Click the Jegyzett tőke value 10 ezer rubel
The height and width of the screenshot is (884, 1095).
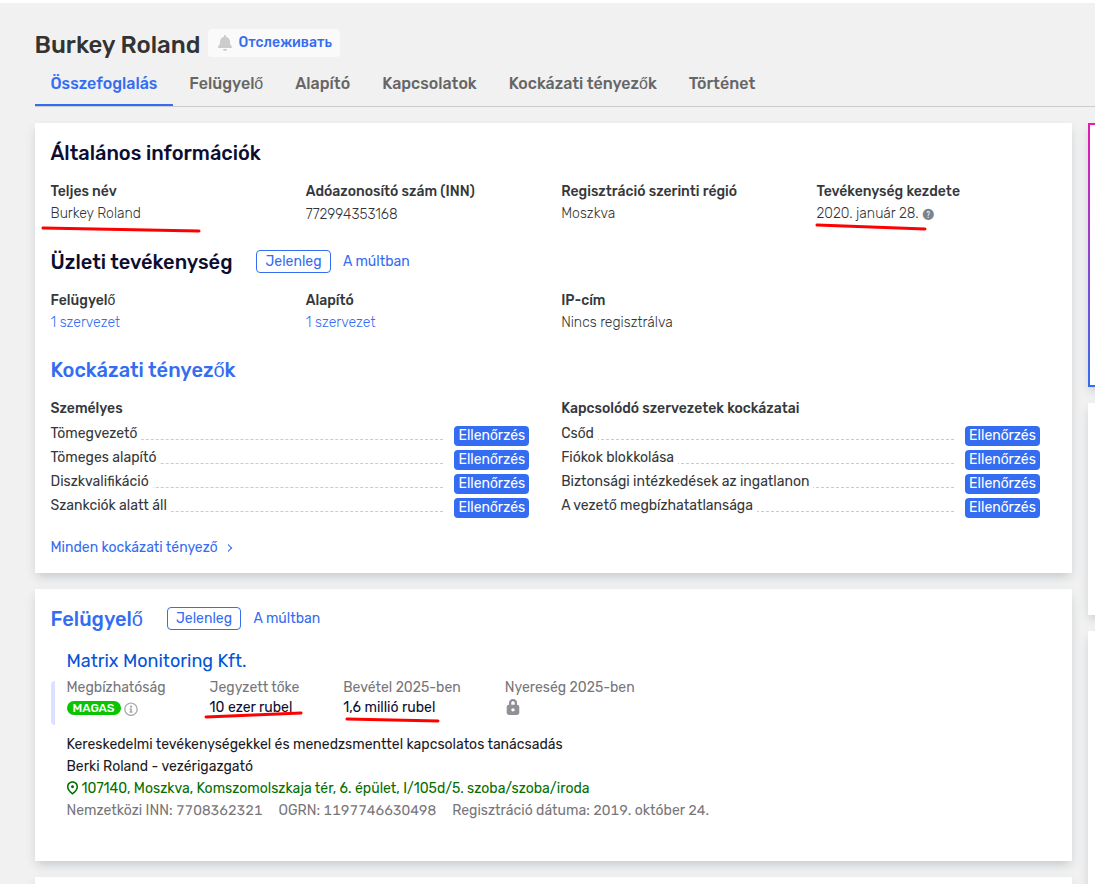coord(251,707)
